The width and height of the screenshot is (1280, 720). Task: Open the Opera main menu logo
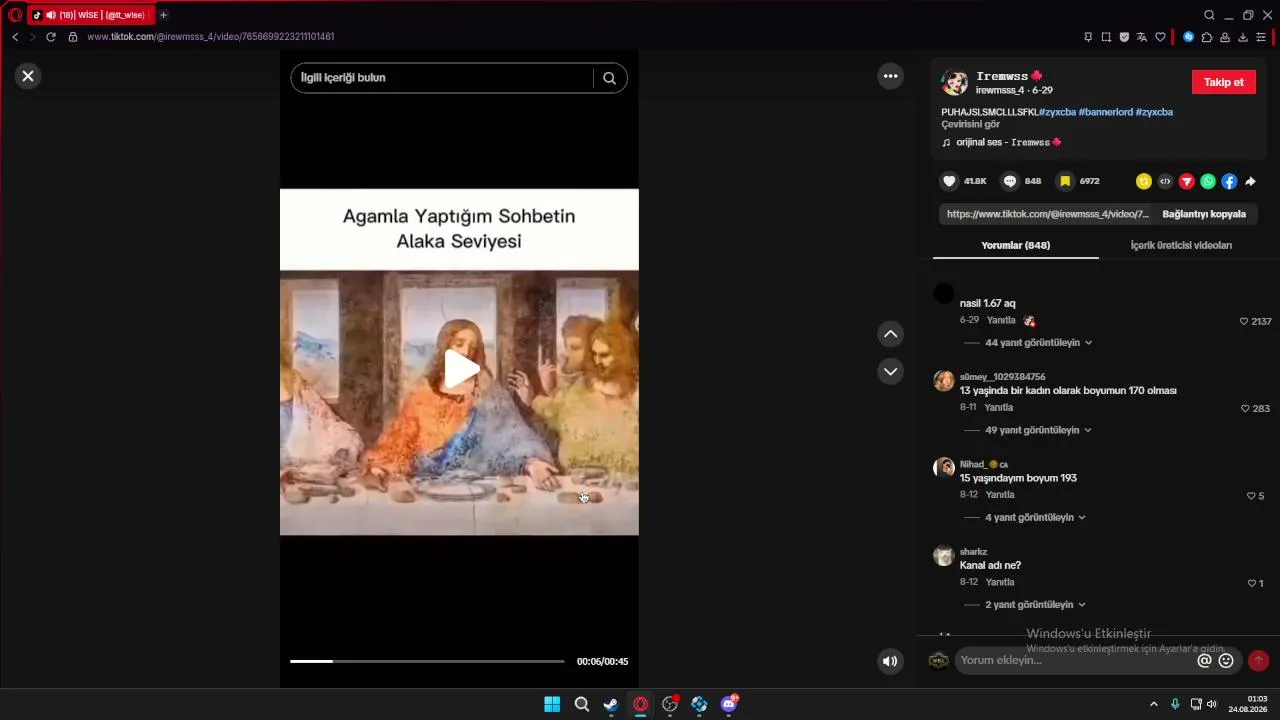(14, 15)
